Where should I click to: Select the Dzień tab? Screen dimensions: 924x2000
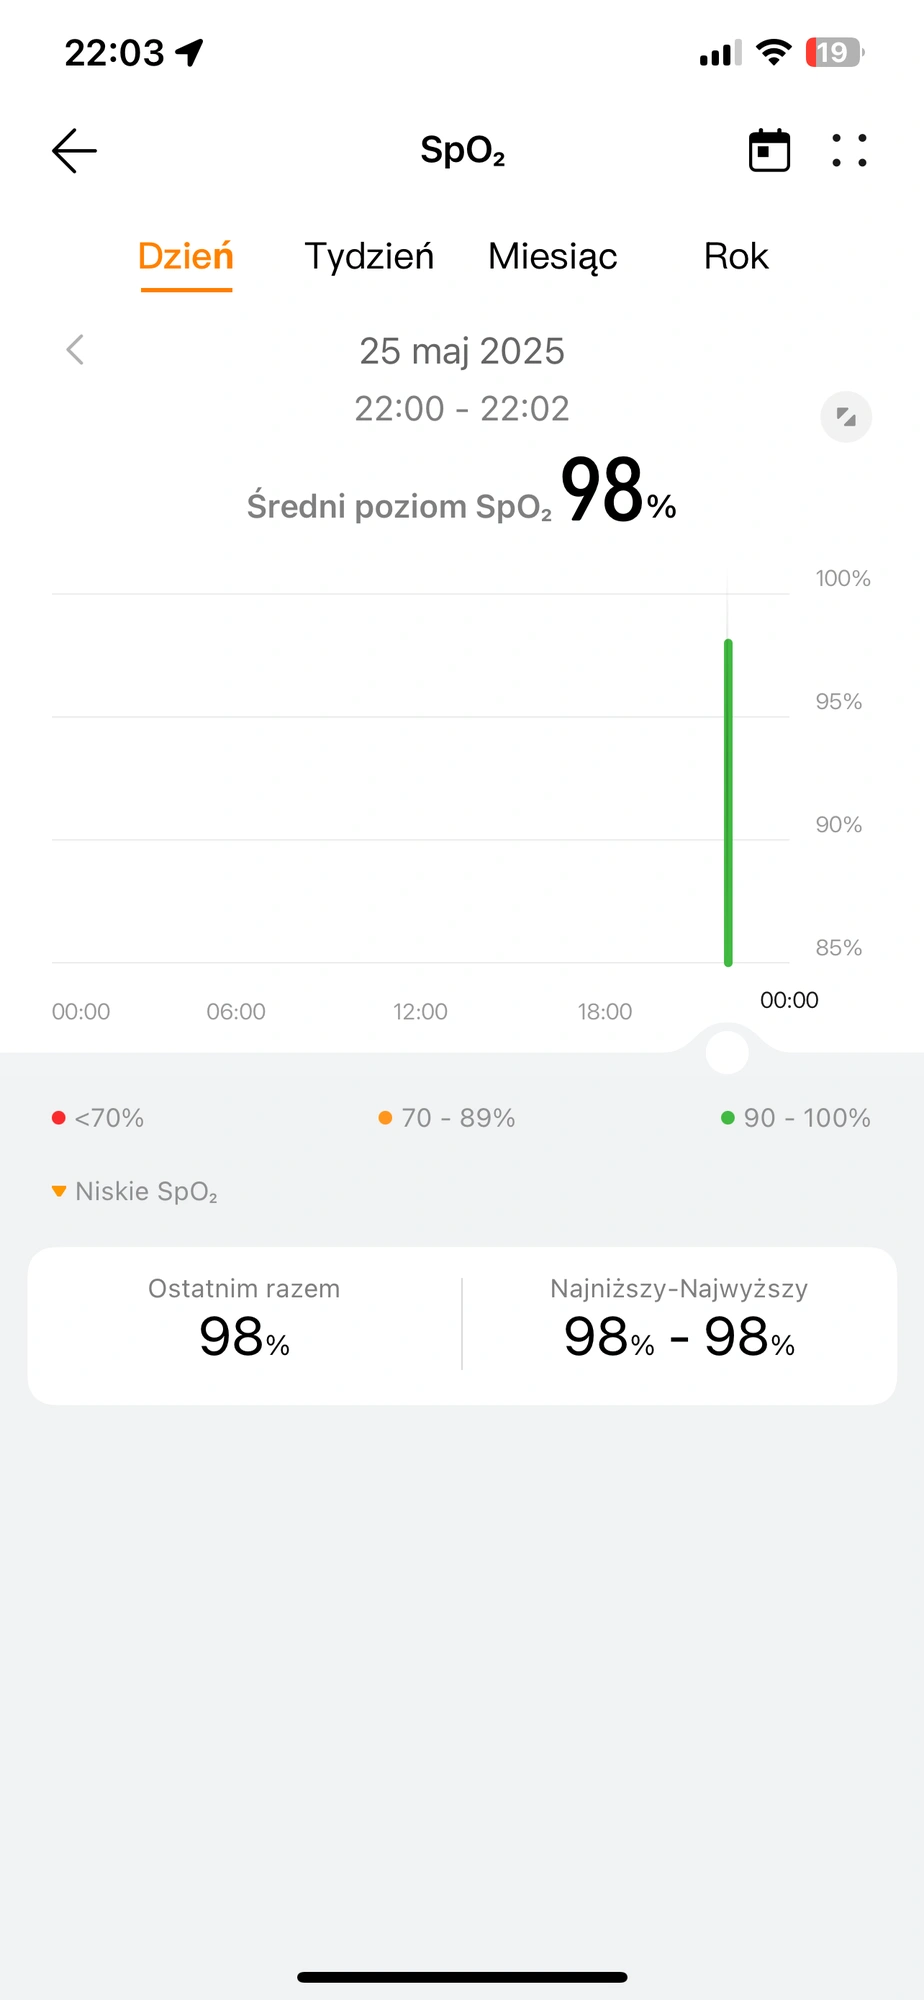tap(186, 257)
